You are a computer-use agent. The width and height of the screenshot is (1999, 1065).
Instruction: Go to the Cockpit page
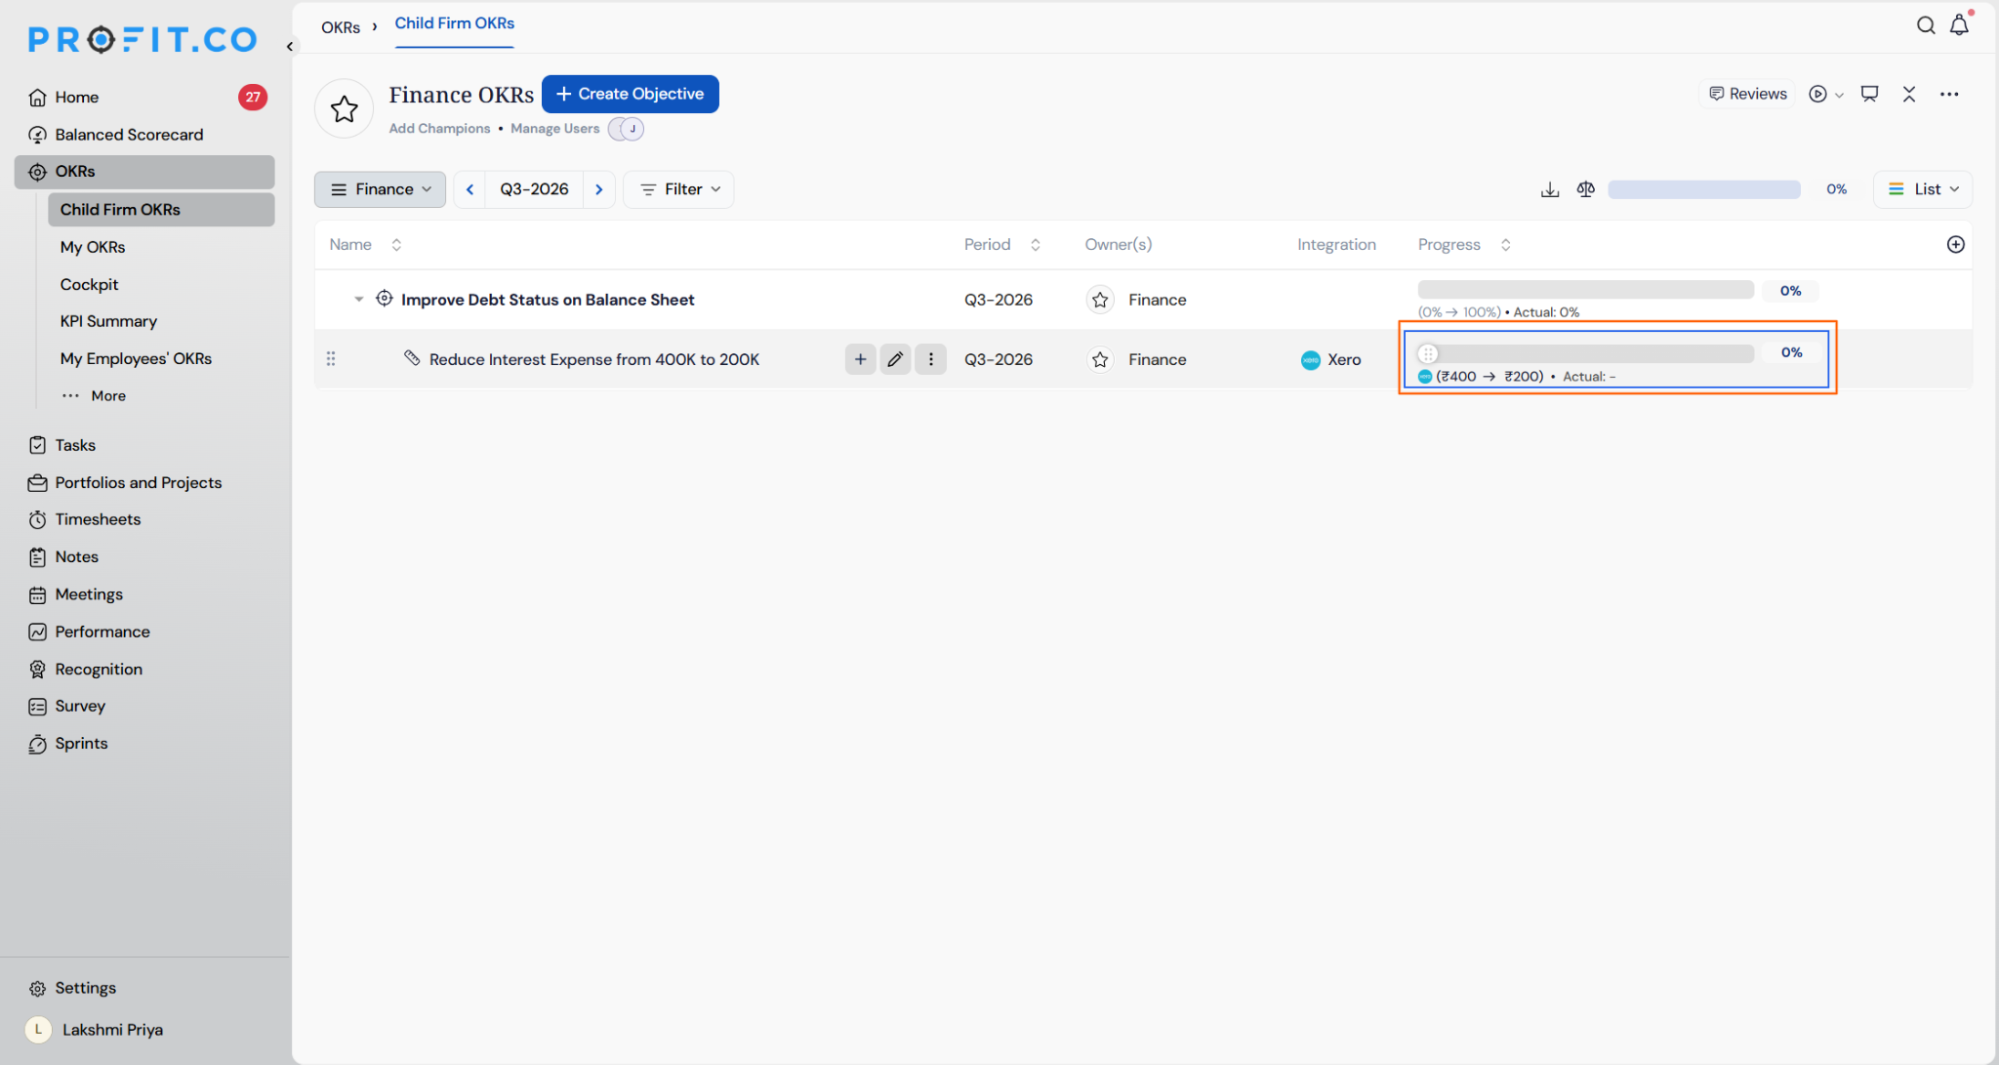(x=89, y=284)
